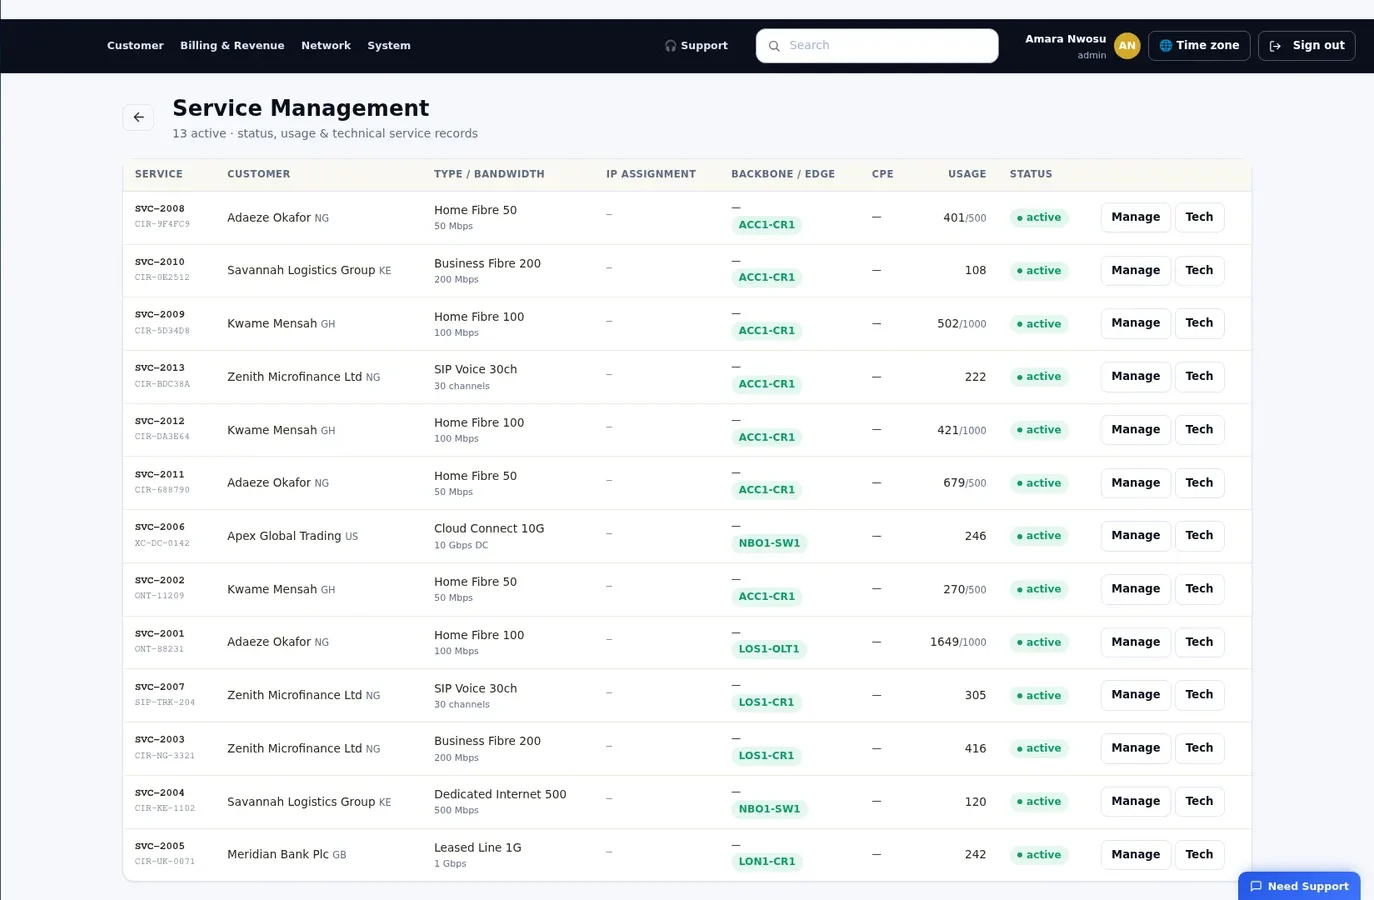Open Tech details for SVC-2003
The height and width of the screenshot is (900, 1374).
point(1199,747)
